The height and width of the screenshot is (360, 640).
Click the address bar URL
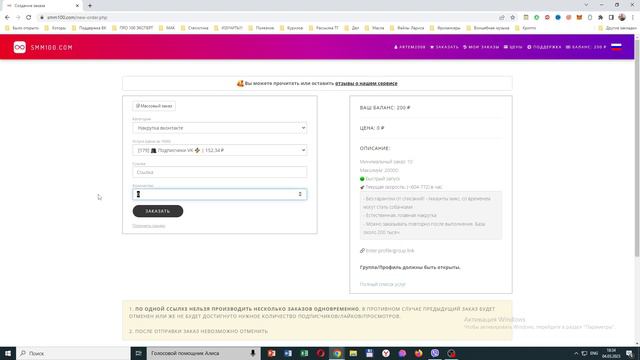pyautogui.click(x=77, y=18)
